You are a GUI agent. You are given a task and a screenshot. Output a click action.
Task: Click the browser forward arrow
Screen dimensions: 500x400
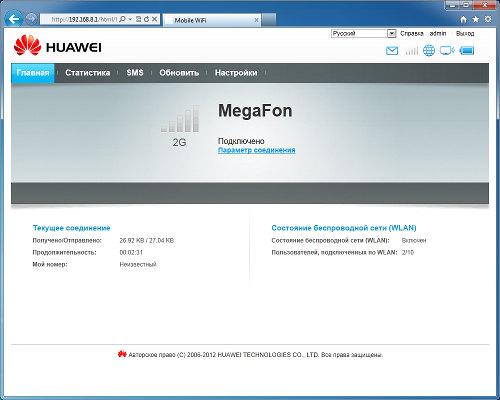31,19
